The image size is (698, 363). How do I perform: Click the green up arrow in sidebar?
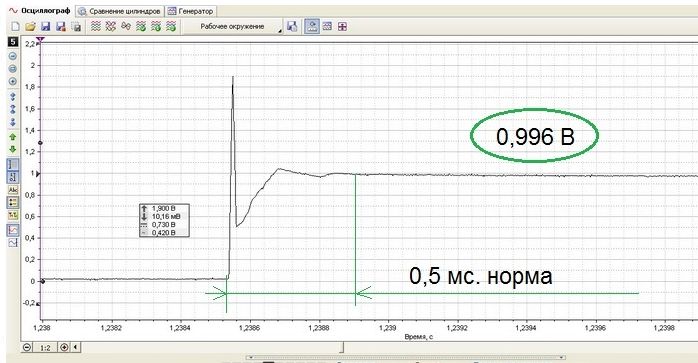[x=13, y=137]
